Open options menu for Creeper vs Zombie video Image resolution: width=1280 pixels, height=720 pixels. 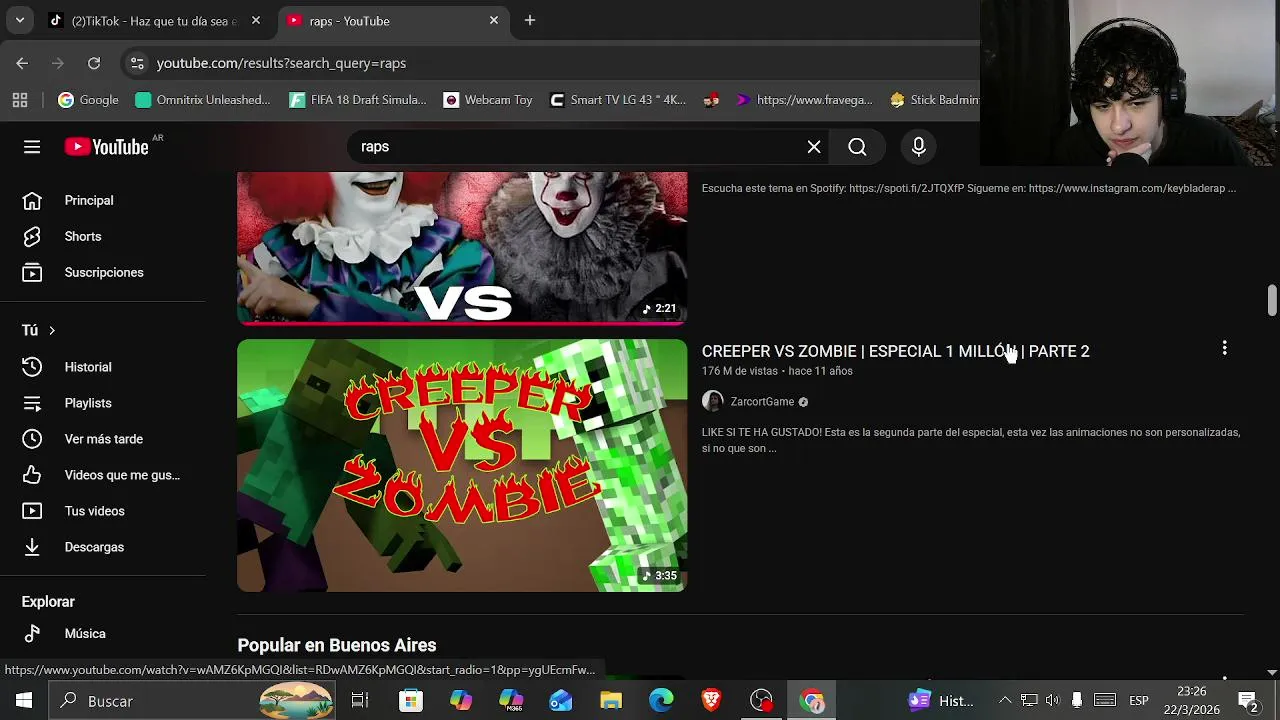tap(1224, 348)
